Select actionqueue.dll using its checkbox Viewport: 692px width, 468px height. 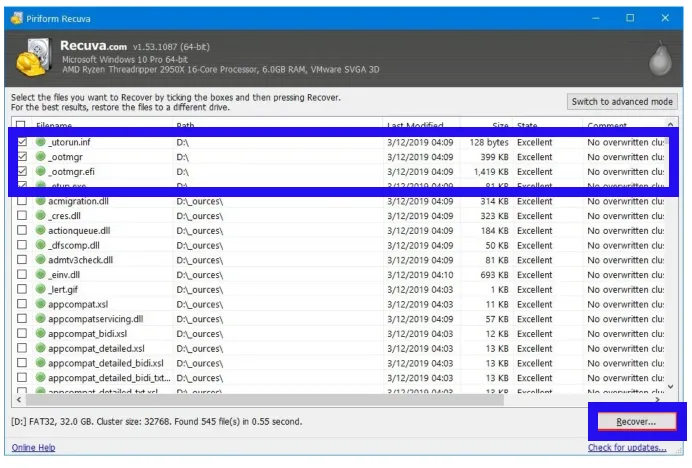[x=22, y=230]
